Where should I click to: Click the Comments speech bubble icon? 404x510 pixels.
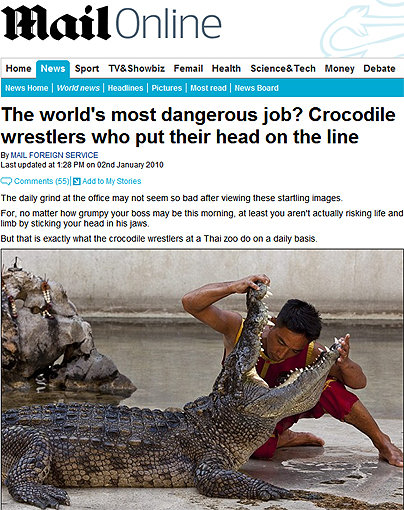coord(6,181)
